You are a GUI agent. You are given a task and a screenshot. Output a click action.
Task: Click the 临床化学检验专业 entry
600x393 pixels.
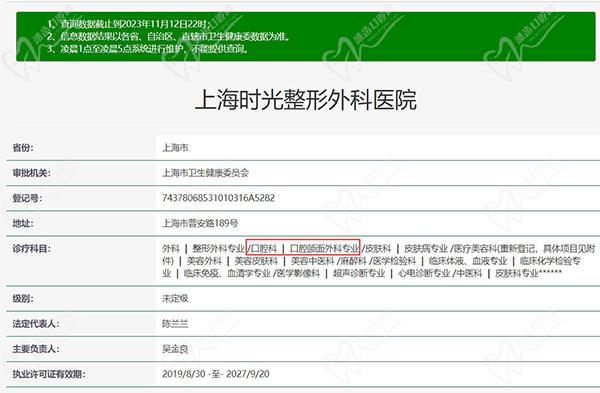point(551,261)
